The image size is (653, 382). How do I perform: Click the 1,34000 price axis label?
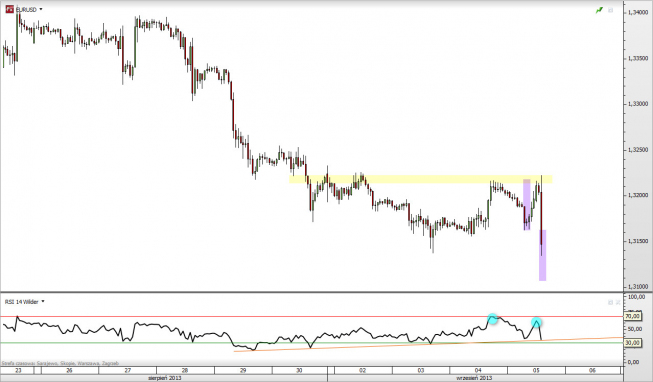638,13
